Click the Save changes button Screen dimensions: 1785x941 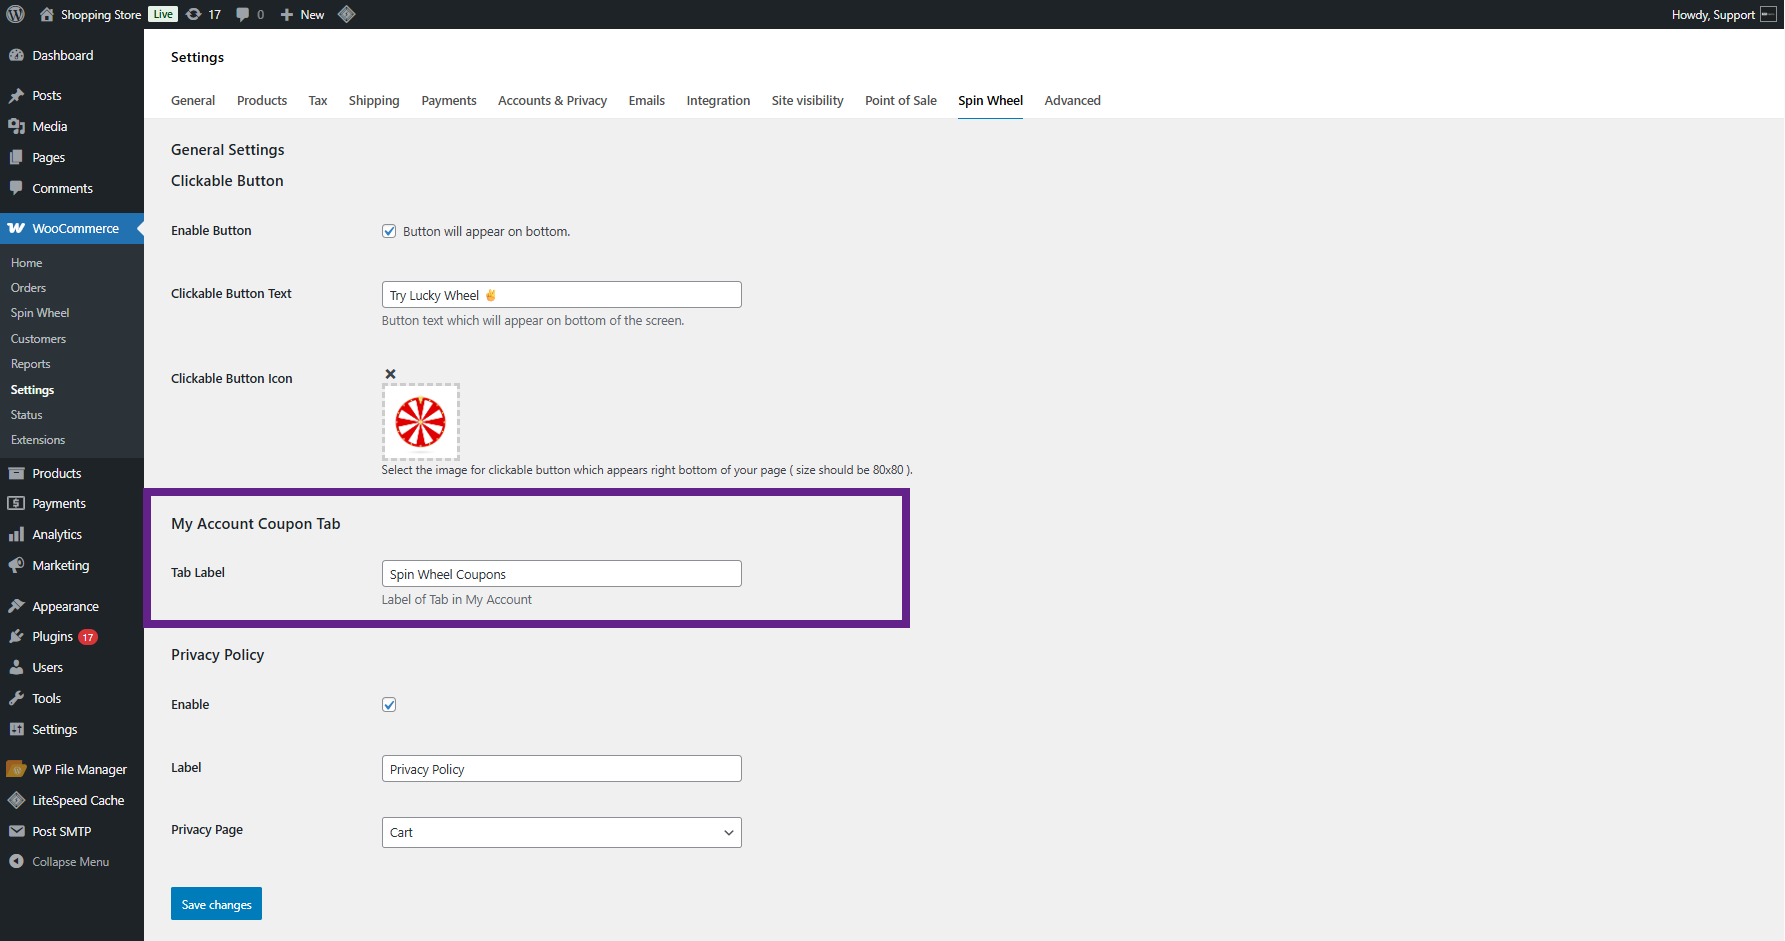(216, 904)
